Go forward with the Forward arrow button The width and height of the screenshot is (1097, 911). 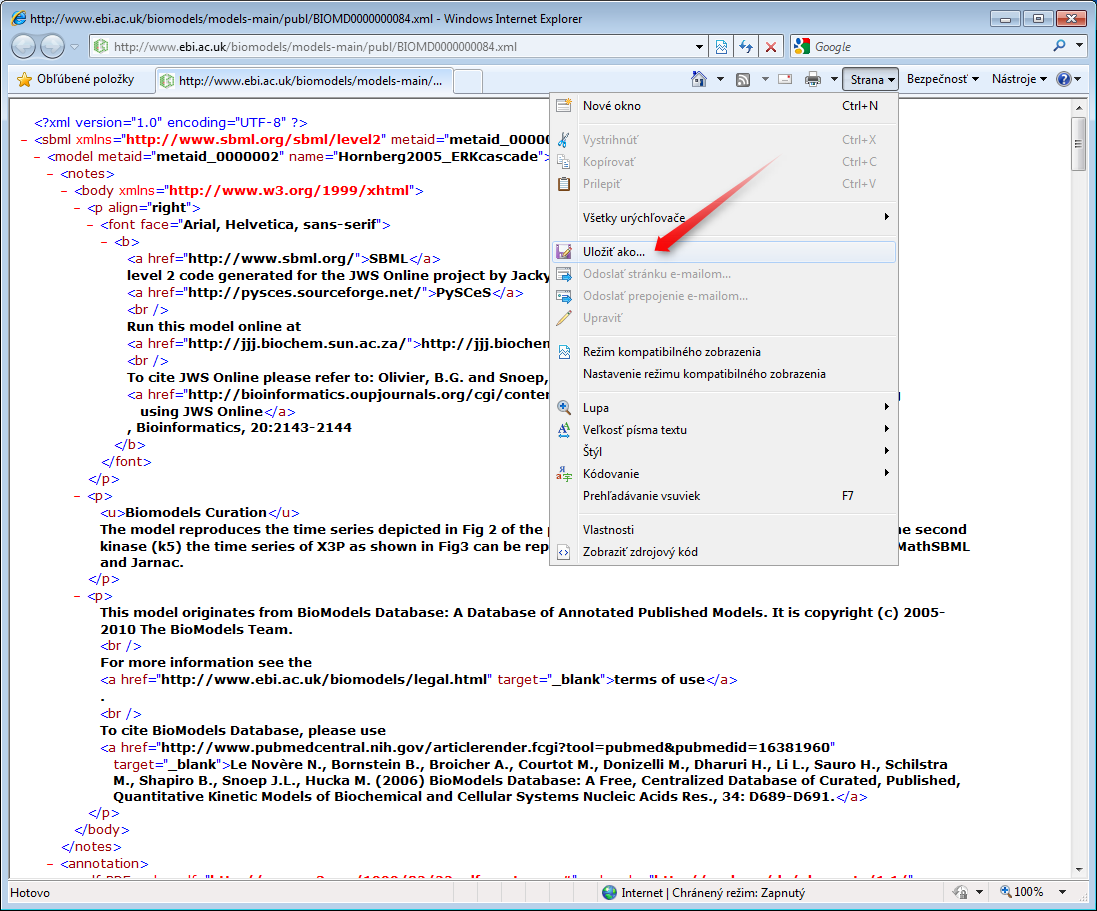pyautogui.click(x=52, y=47)
